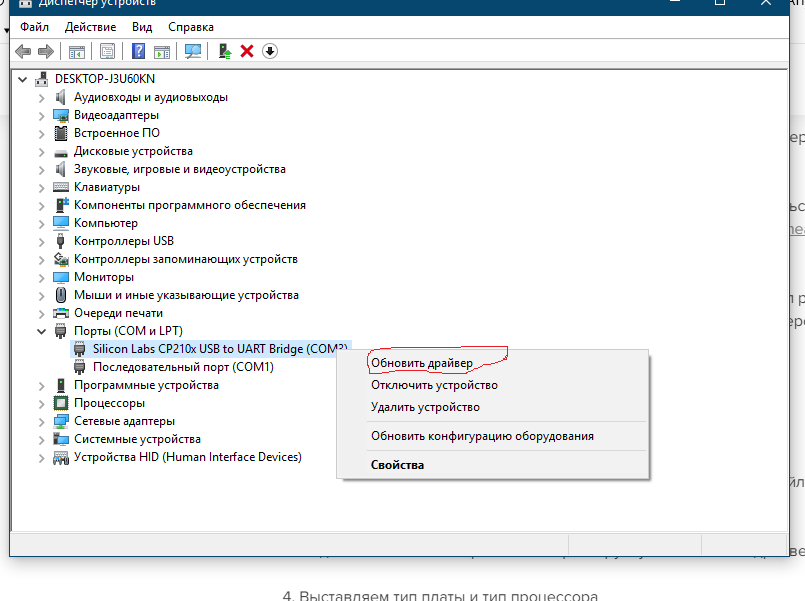
Task: Select the Очереди печати row text
Action: click(118, 313)
